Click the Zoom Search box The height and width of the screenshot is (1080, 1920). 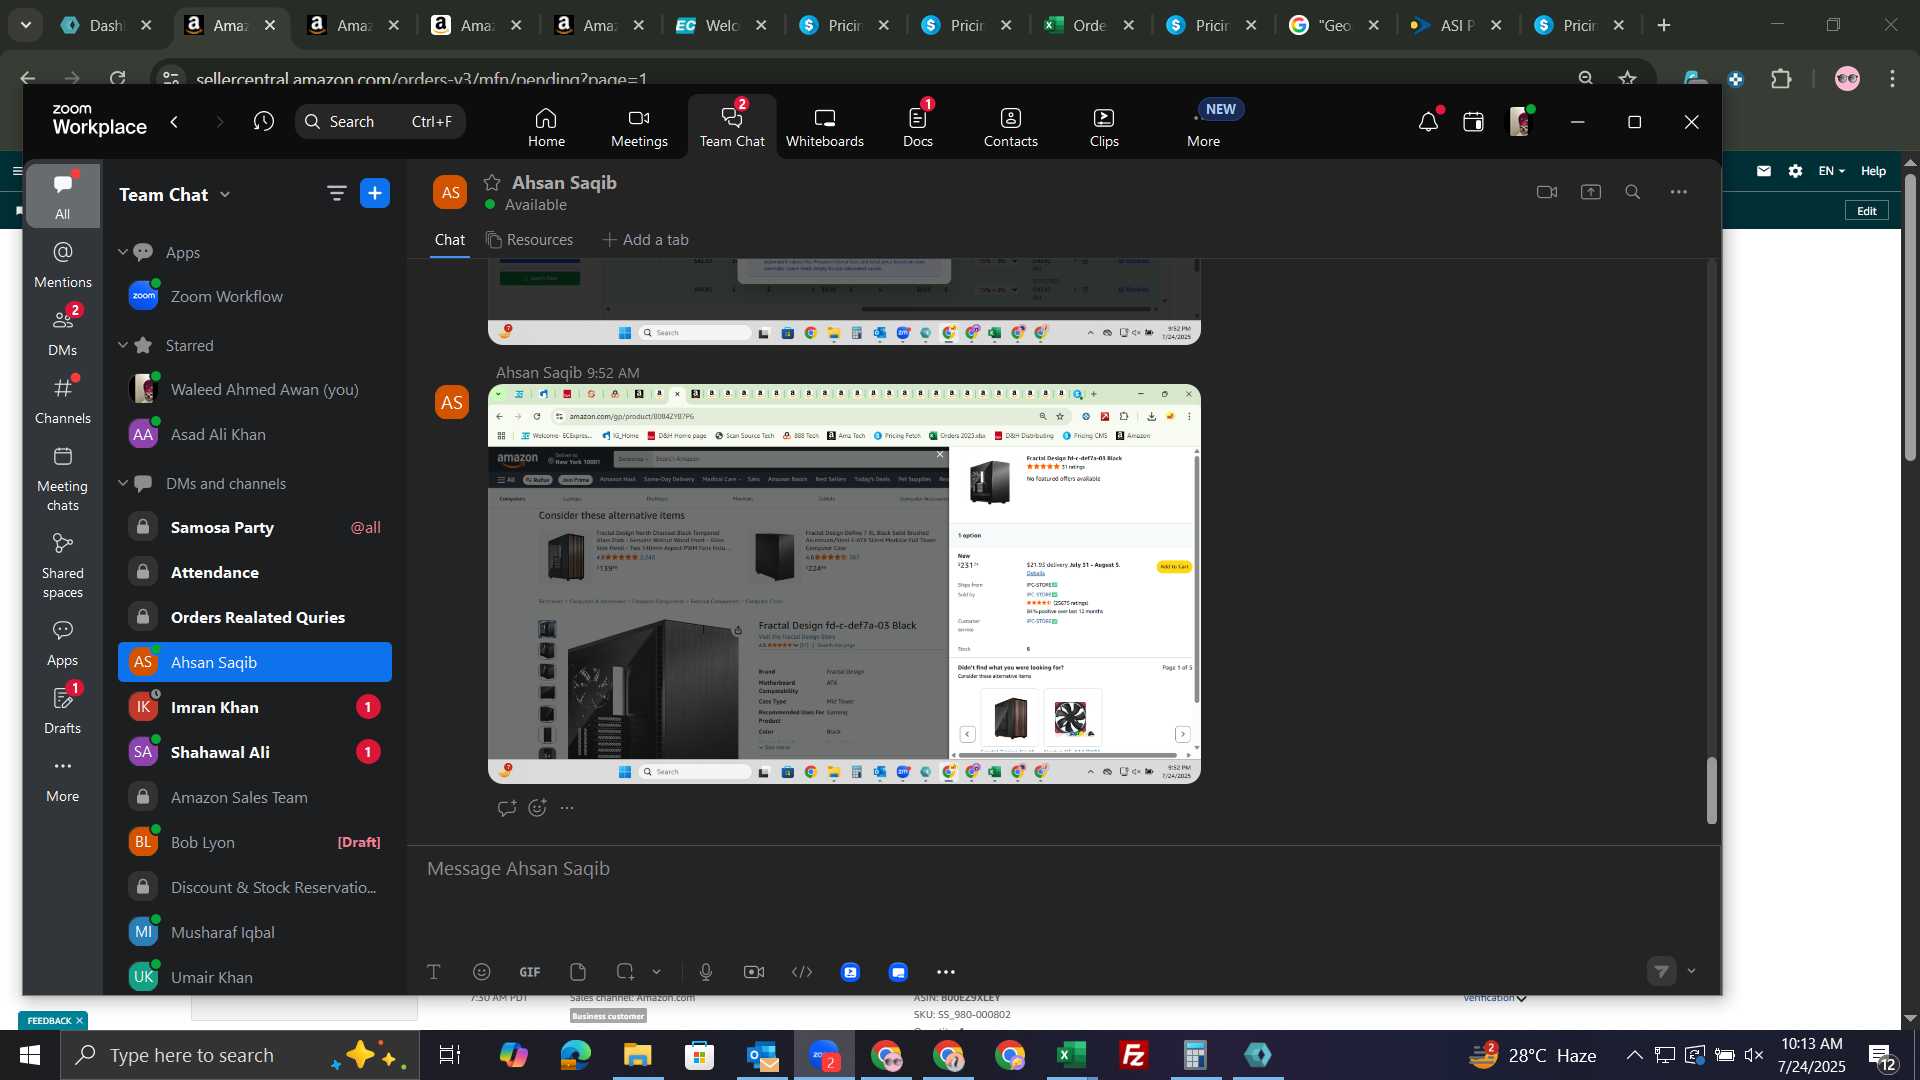380,122
